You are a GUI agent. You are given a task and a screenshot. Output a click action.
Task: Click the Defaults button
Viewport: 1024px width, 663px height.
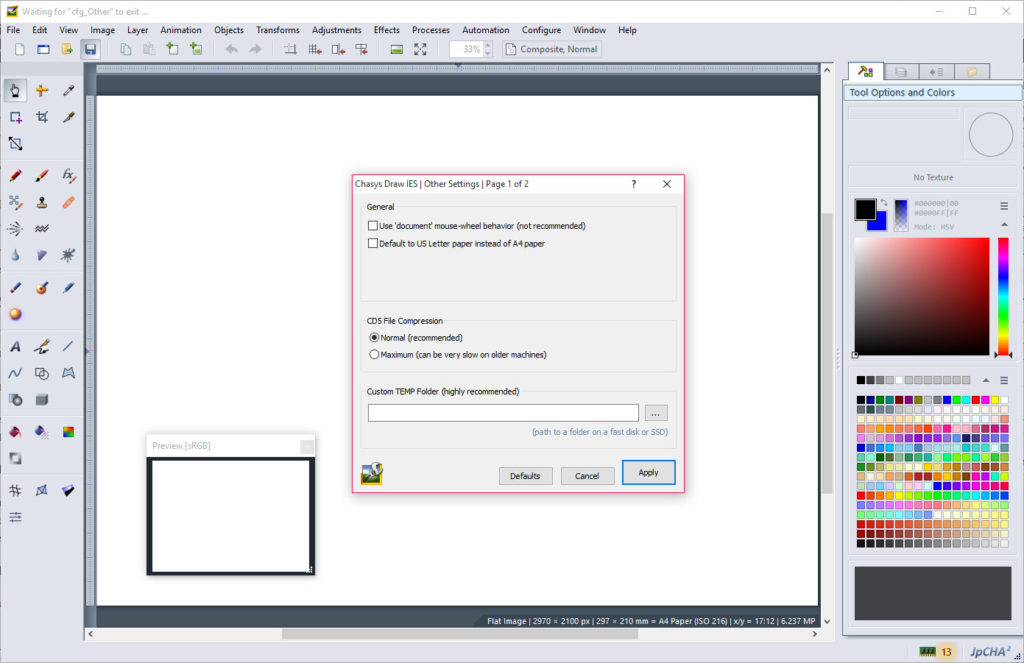tap(525, 476)
